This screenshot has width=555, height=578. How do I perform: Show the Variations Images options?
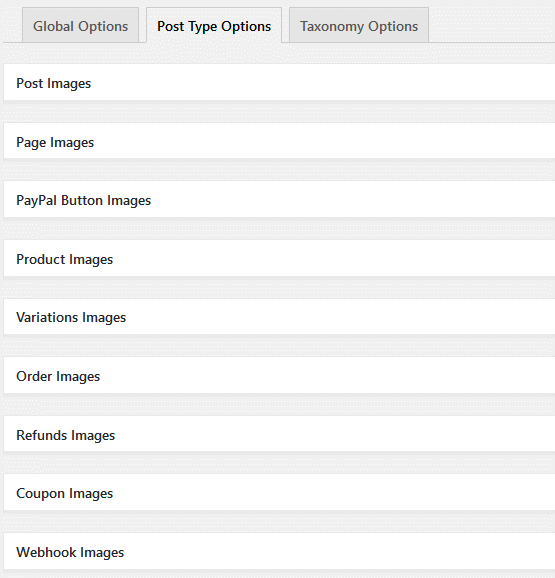[279, 317]
